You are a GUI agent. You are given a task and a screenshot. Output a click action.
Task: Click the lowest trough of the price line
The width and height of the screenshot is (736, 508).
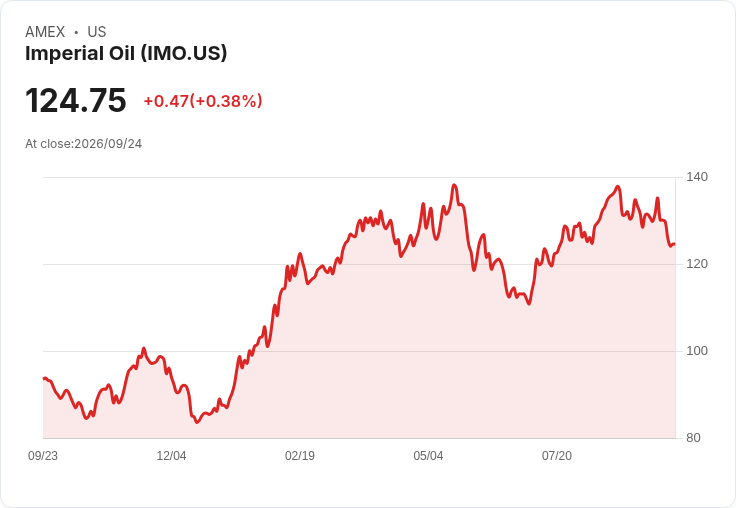pyautogui.click(x=197, y=422)
